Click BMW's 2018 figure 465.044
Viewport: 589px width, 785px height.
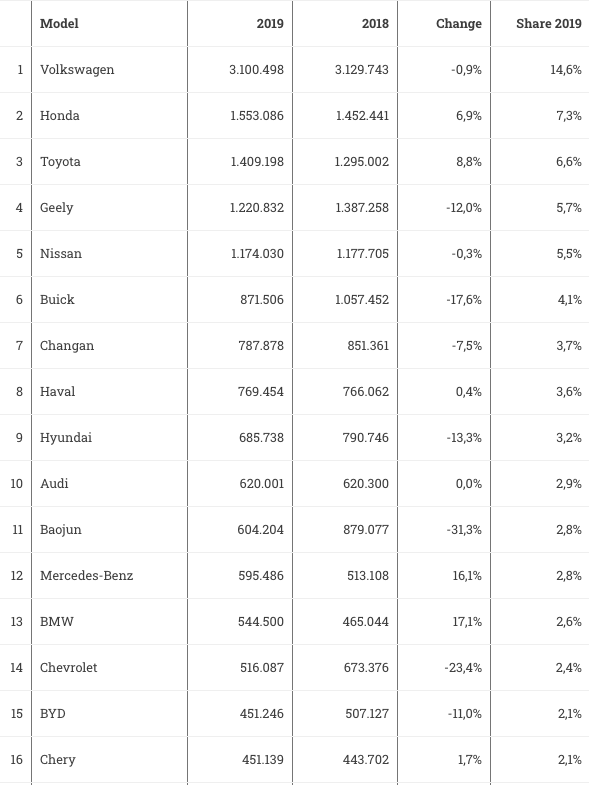pyautogui.click(x=366, y=622)
